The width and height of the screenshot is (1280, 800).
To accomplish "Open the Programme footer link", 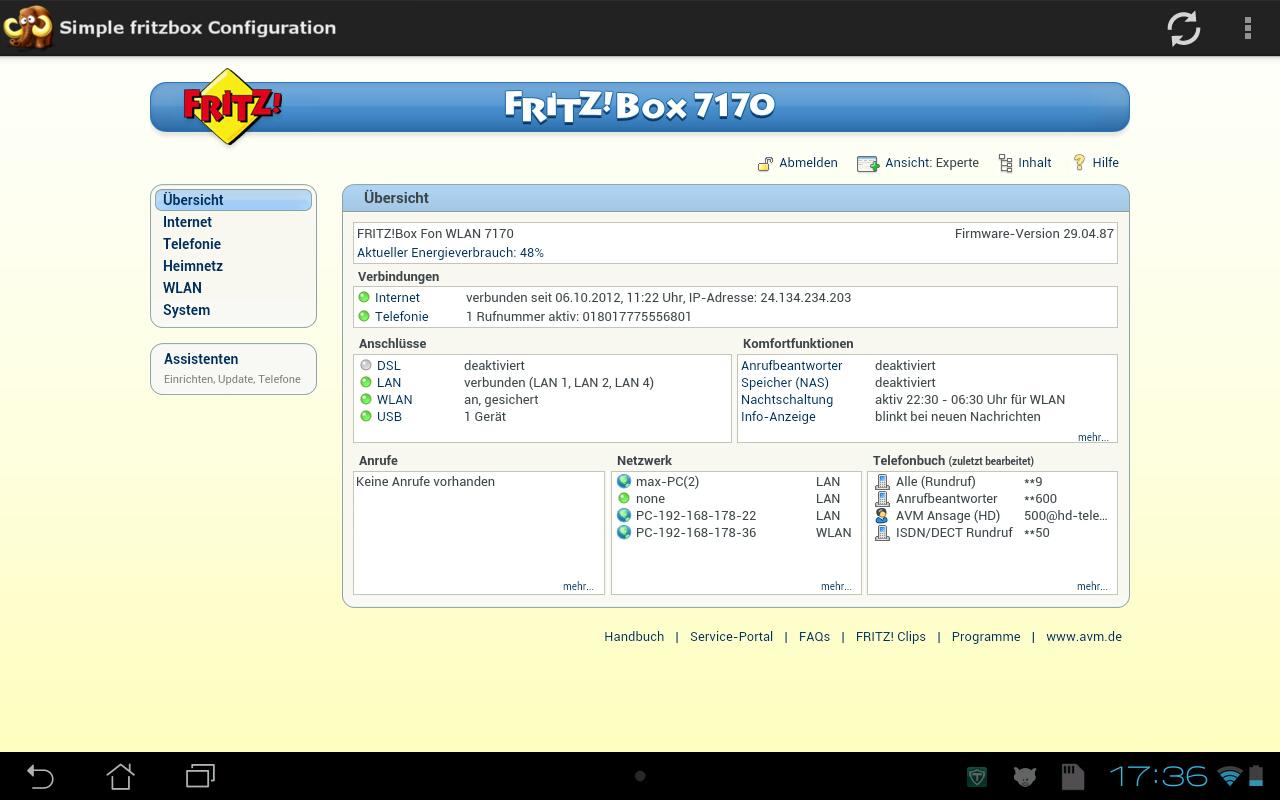I will pyautogui.click(x=986, y=637).
